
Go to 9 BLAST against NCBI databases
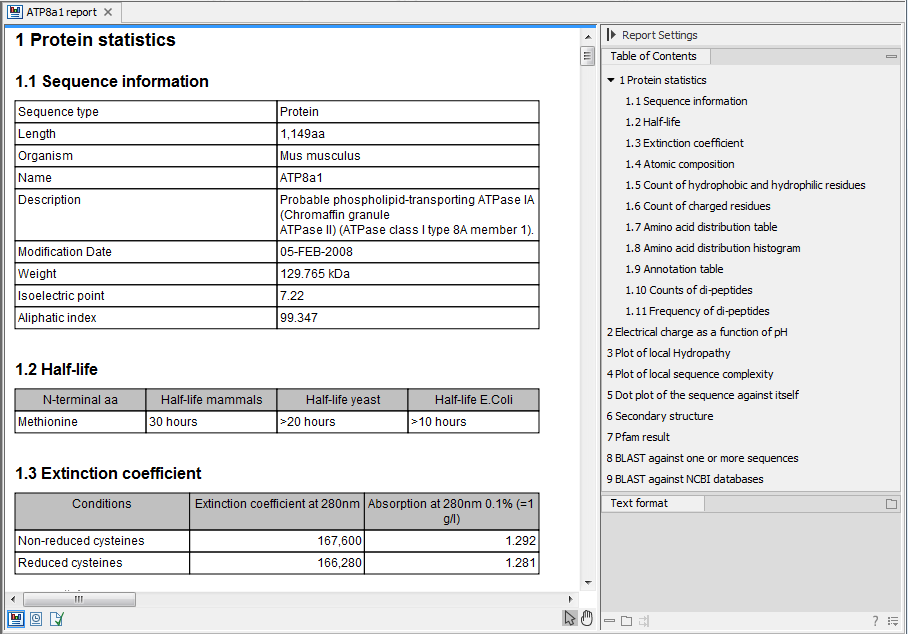[685, 479]
